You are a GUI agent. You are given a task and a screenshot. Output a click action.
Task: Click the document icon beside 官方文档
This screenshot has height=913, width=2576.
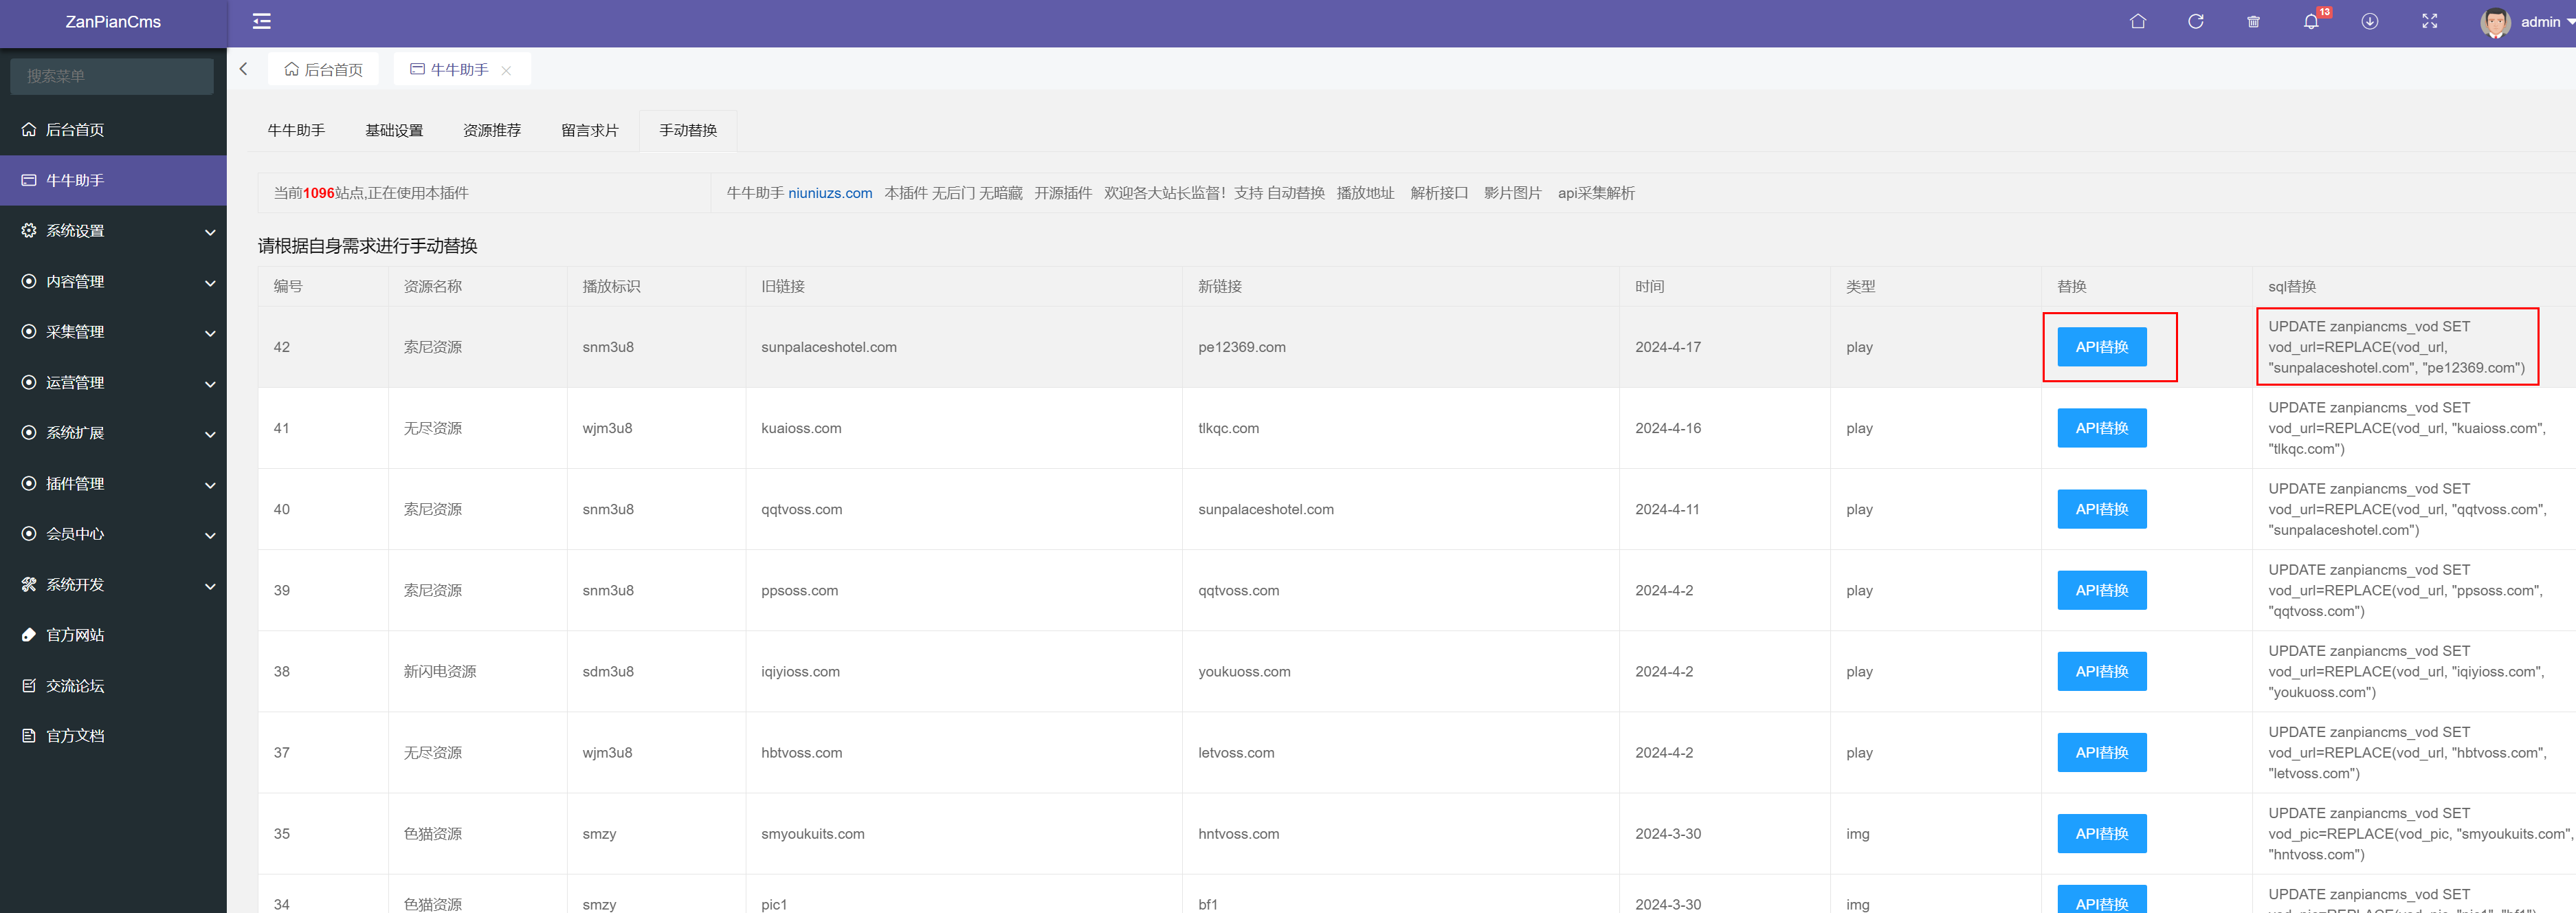coord(29,736)
